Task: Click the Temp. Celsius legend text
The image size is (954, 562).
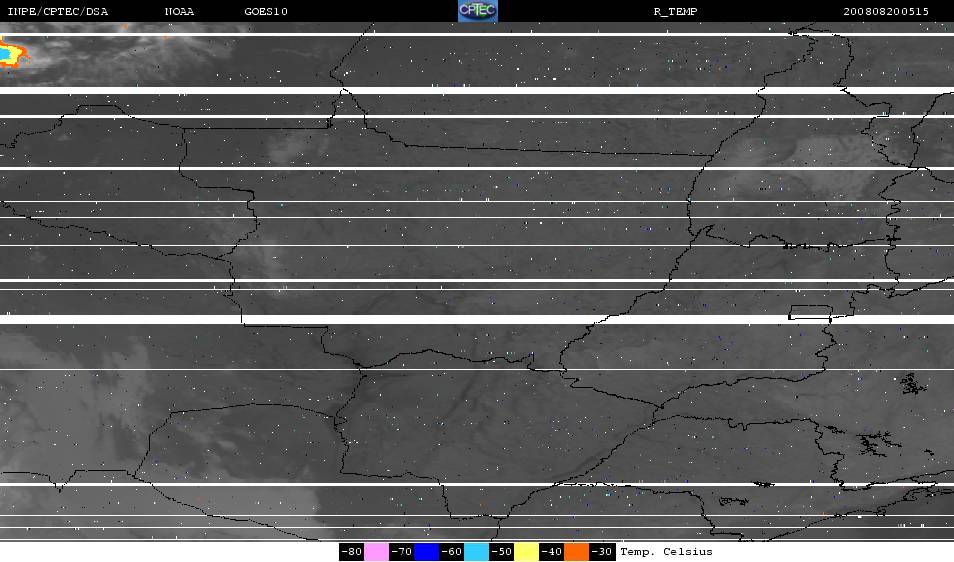Action: coord(666,551)
